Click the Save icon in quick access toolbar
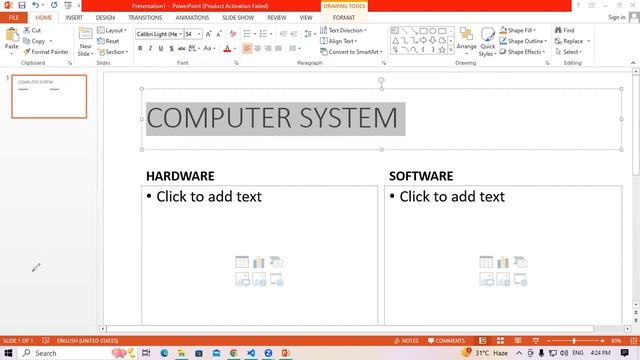This screenshot has width=640, height=360. pos(22,5)
